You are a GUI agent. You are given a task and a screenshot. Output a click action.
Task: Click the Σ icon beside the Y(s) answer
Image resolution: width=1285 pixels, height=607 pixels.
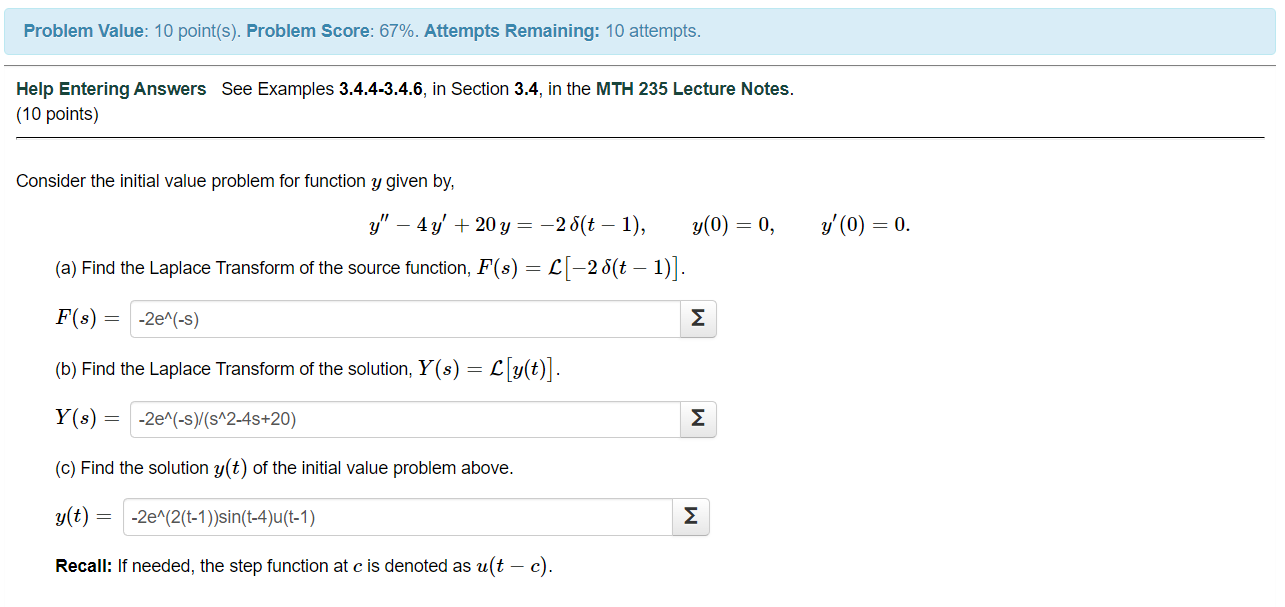click(697, 419)
